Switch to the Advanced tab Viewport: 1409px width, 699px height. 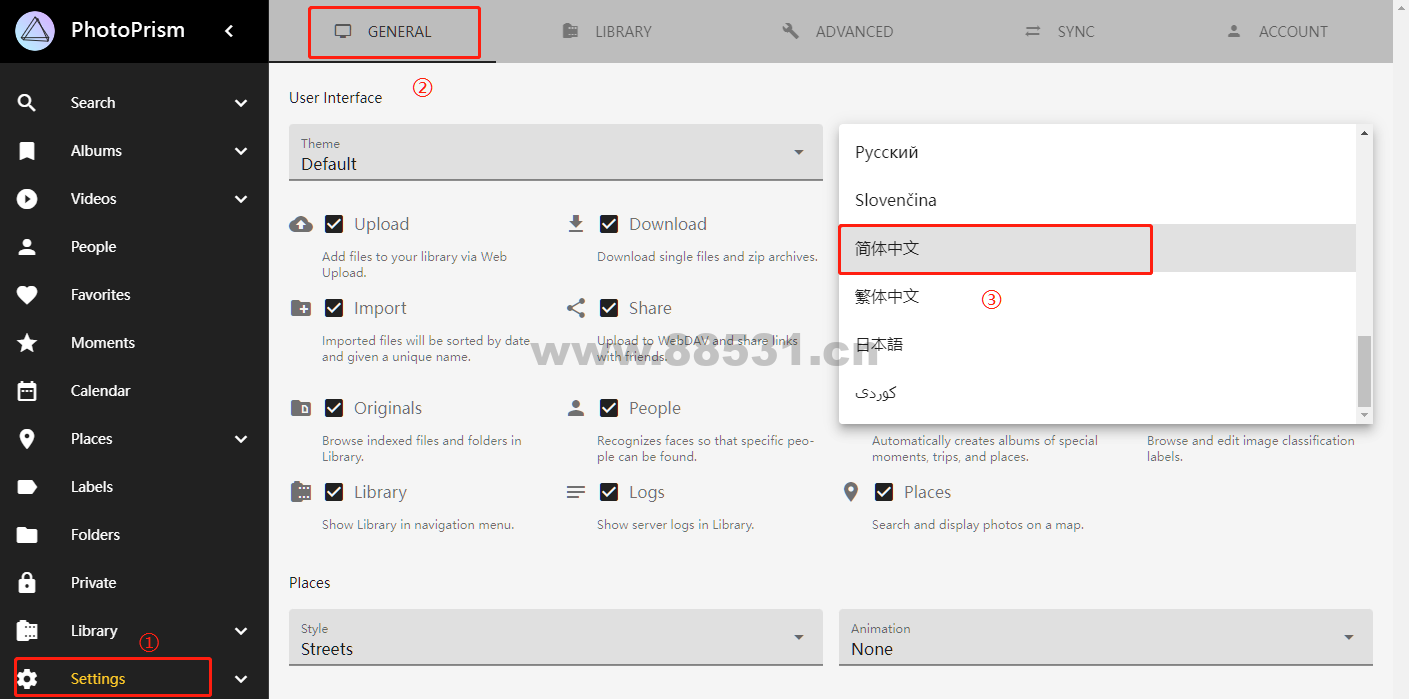click(837, 31)
